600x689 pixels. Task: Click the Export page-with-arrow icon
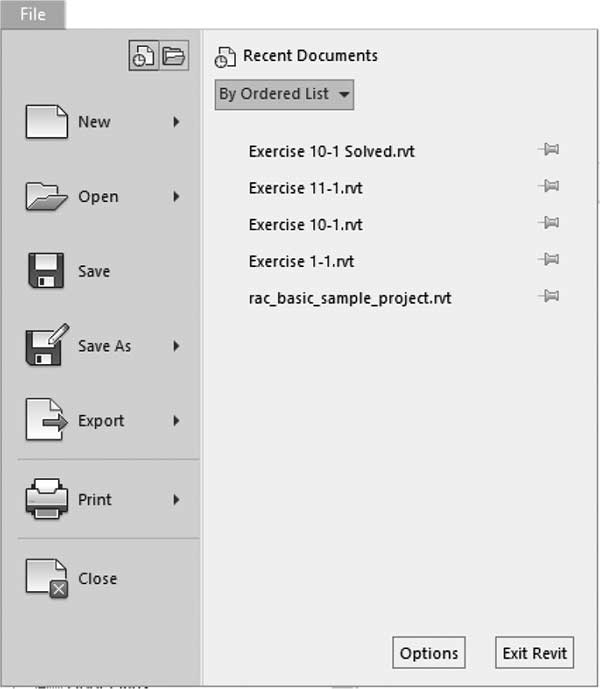click(x=47, y=420)
